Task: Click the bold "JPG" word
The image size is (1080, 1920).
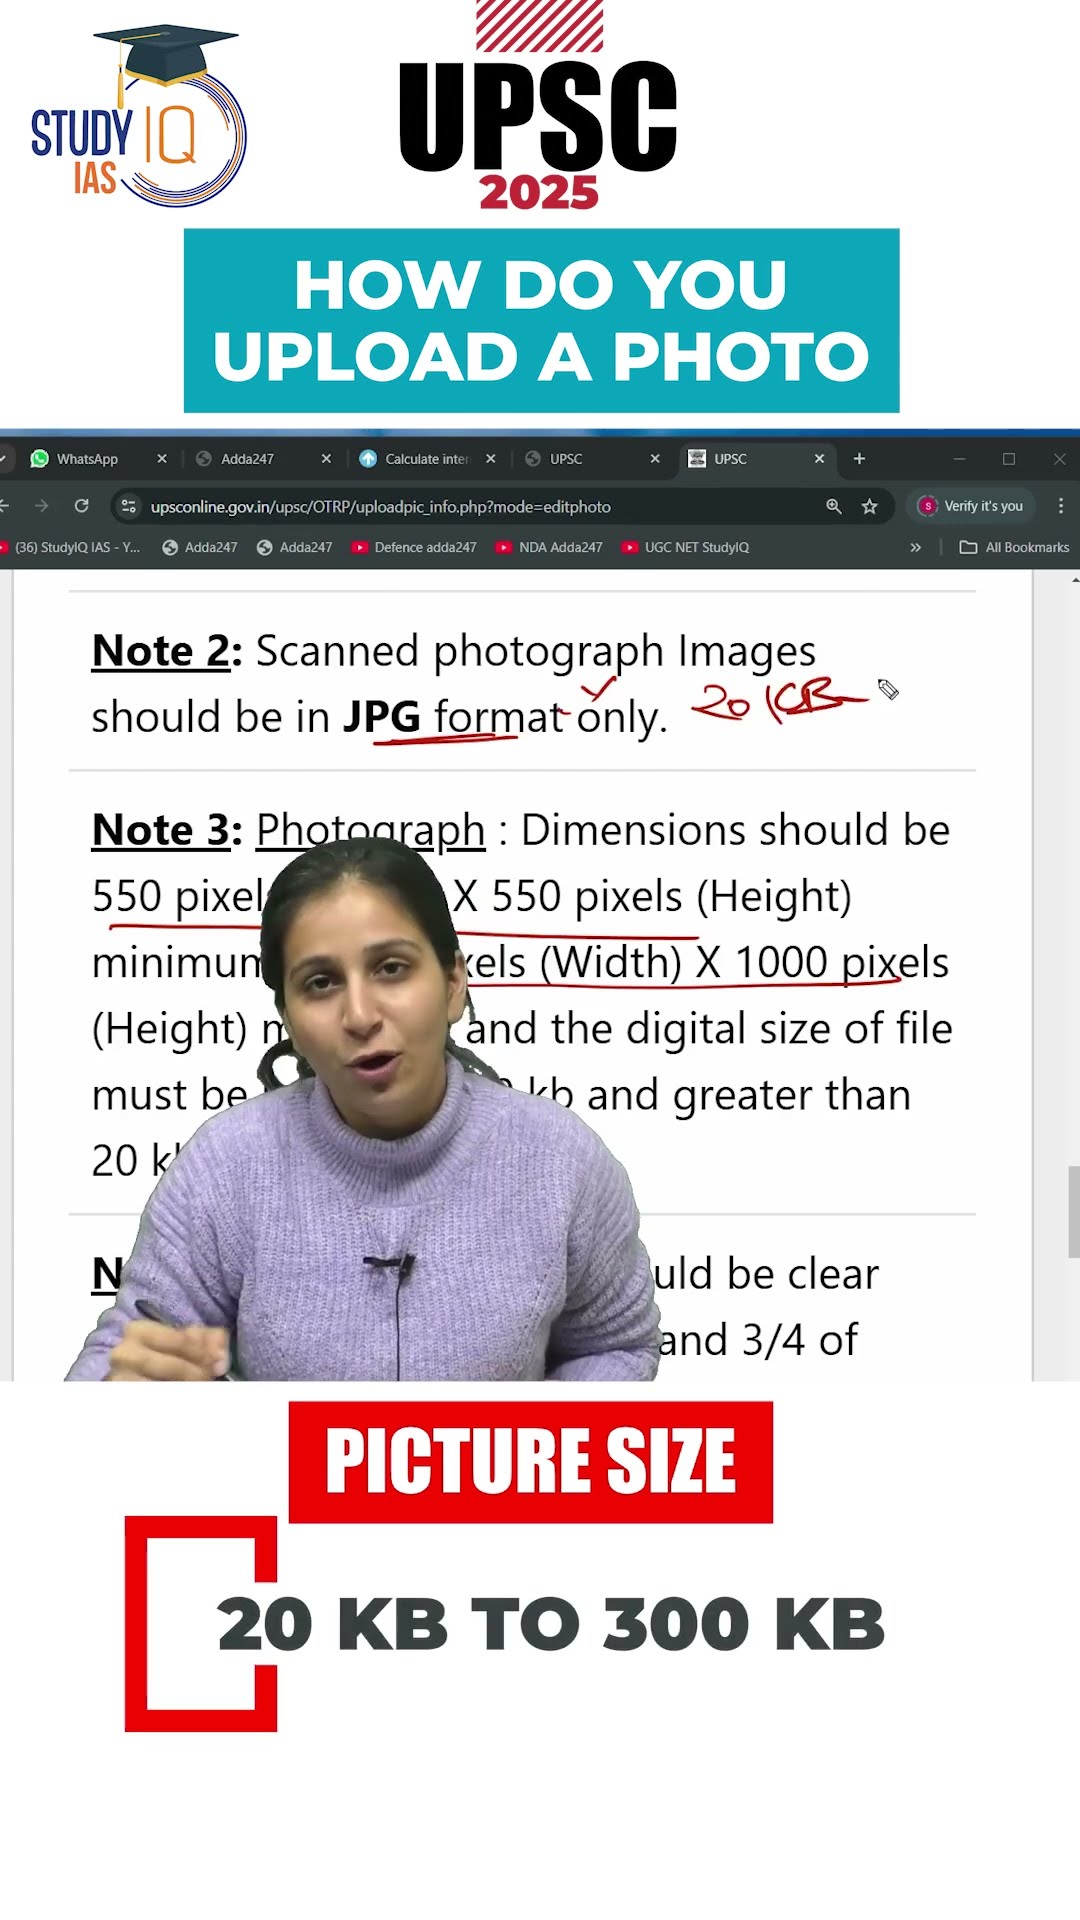Action: 382,717
